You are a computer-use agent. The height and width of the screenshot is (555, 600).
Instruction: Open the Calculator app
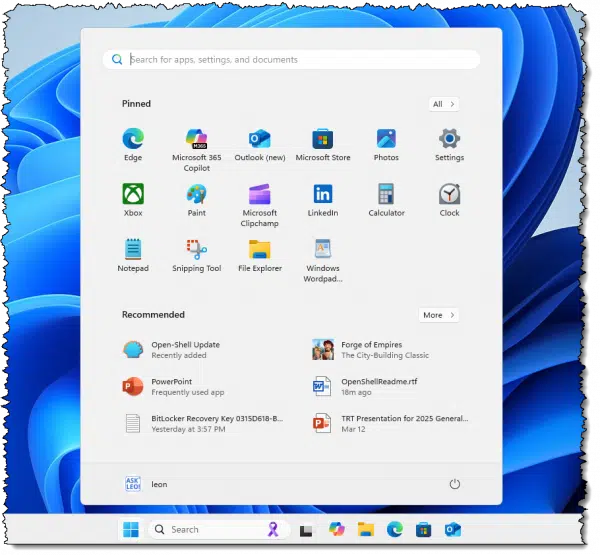[386, 200]
